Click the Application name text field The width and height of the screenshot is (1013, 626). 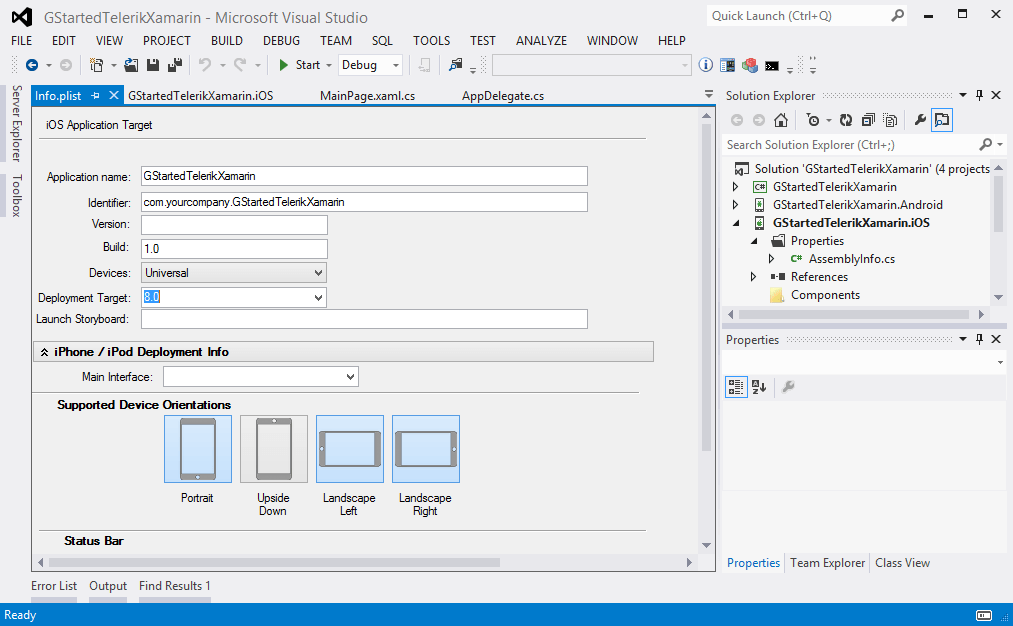pos(364,176)
